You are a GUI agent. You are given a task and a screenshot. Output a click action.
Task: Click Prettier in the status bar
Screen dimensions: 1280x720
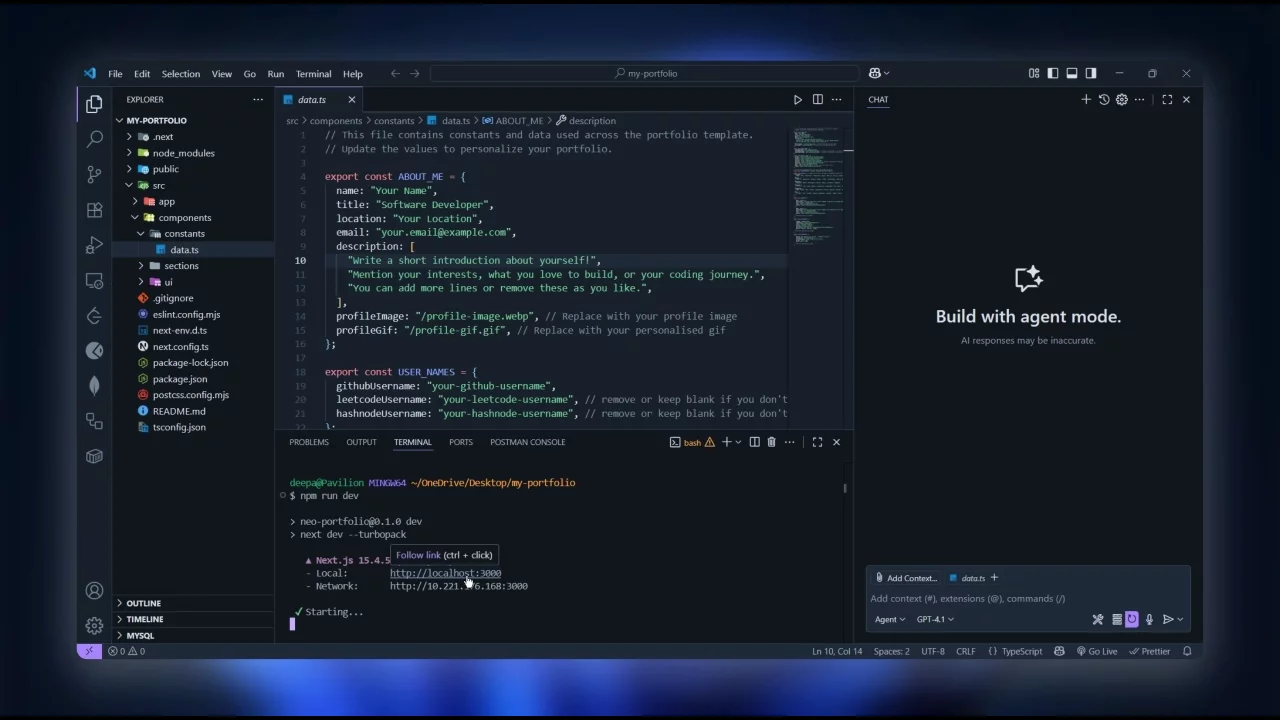pyautogui.click(x=1150, y=651)
